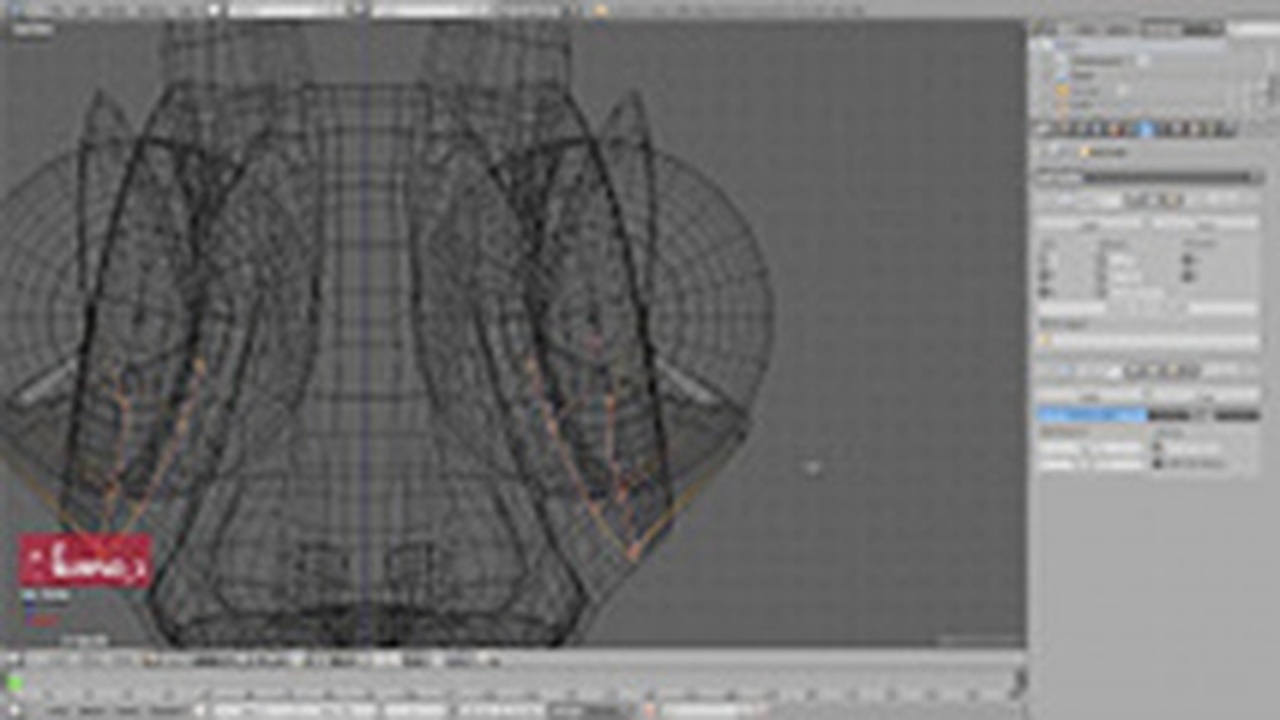
Task: Click the 3D View editor type icon
Action: pos(14,661)
